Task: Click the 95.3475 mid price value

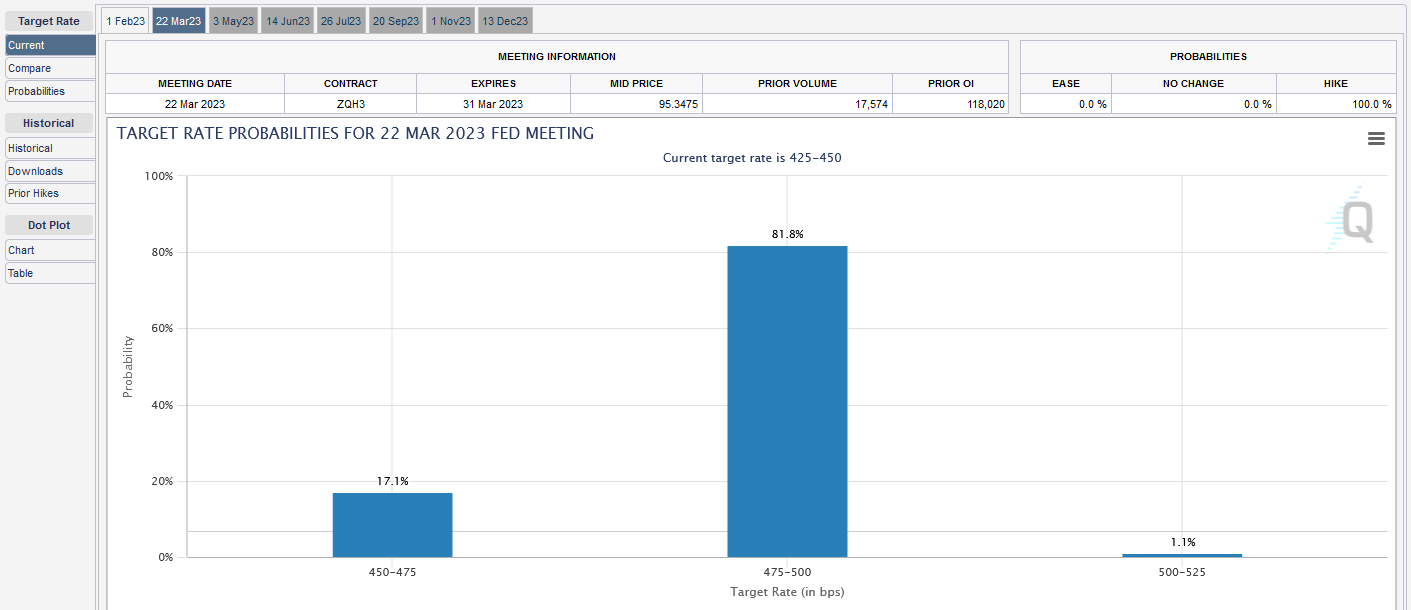Action: [680, 104]
